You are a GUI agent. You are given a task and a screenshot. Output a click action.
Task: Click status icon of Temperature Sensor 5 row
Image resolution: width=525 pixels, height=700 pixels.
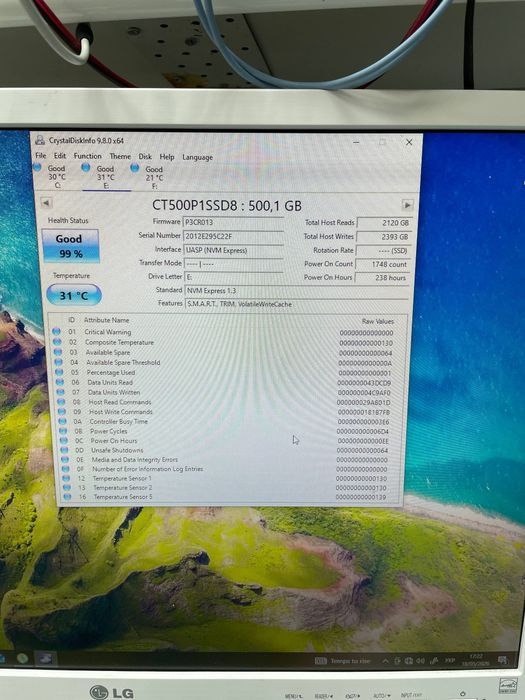67,496
